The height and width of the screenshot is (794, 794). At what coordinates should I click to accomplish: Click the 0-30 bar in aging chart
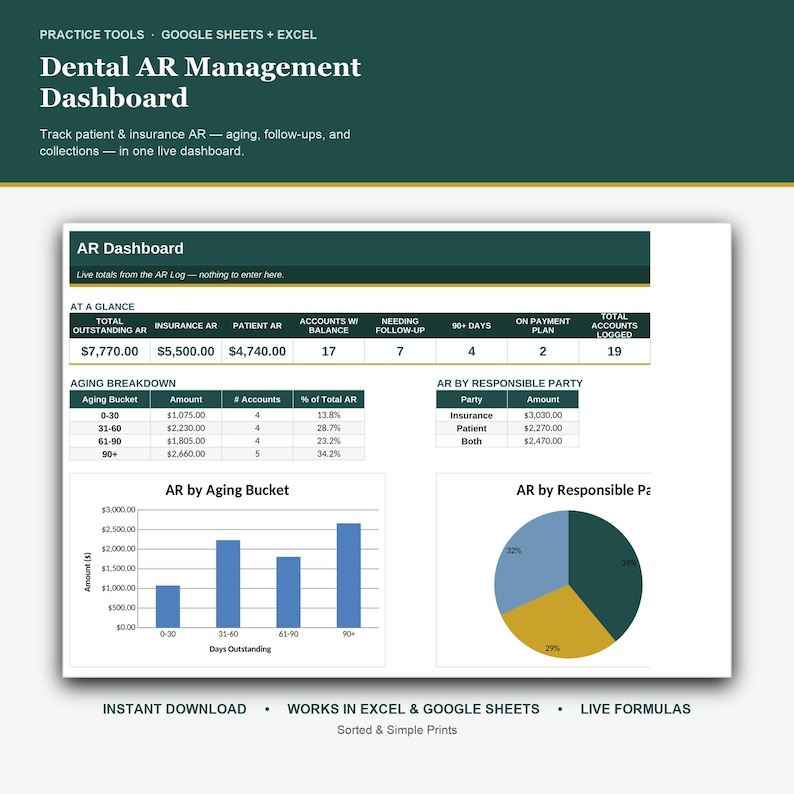click(168, 606)
